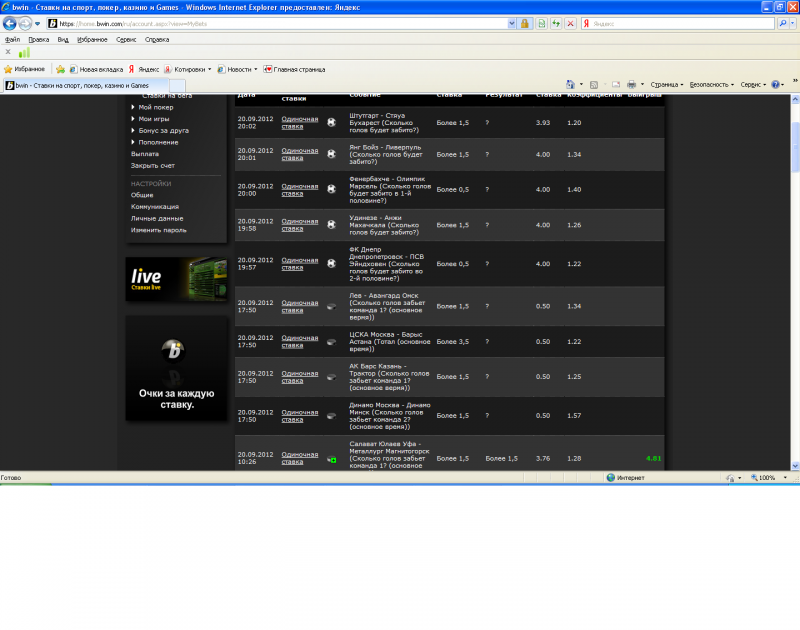Click the page vertical scrollbar down arrow
This screenshot has height=630, width=800.
pyautogui.click(x=795, y=466)
